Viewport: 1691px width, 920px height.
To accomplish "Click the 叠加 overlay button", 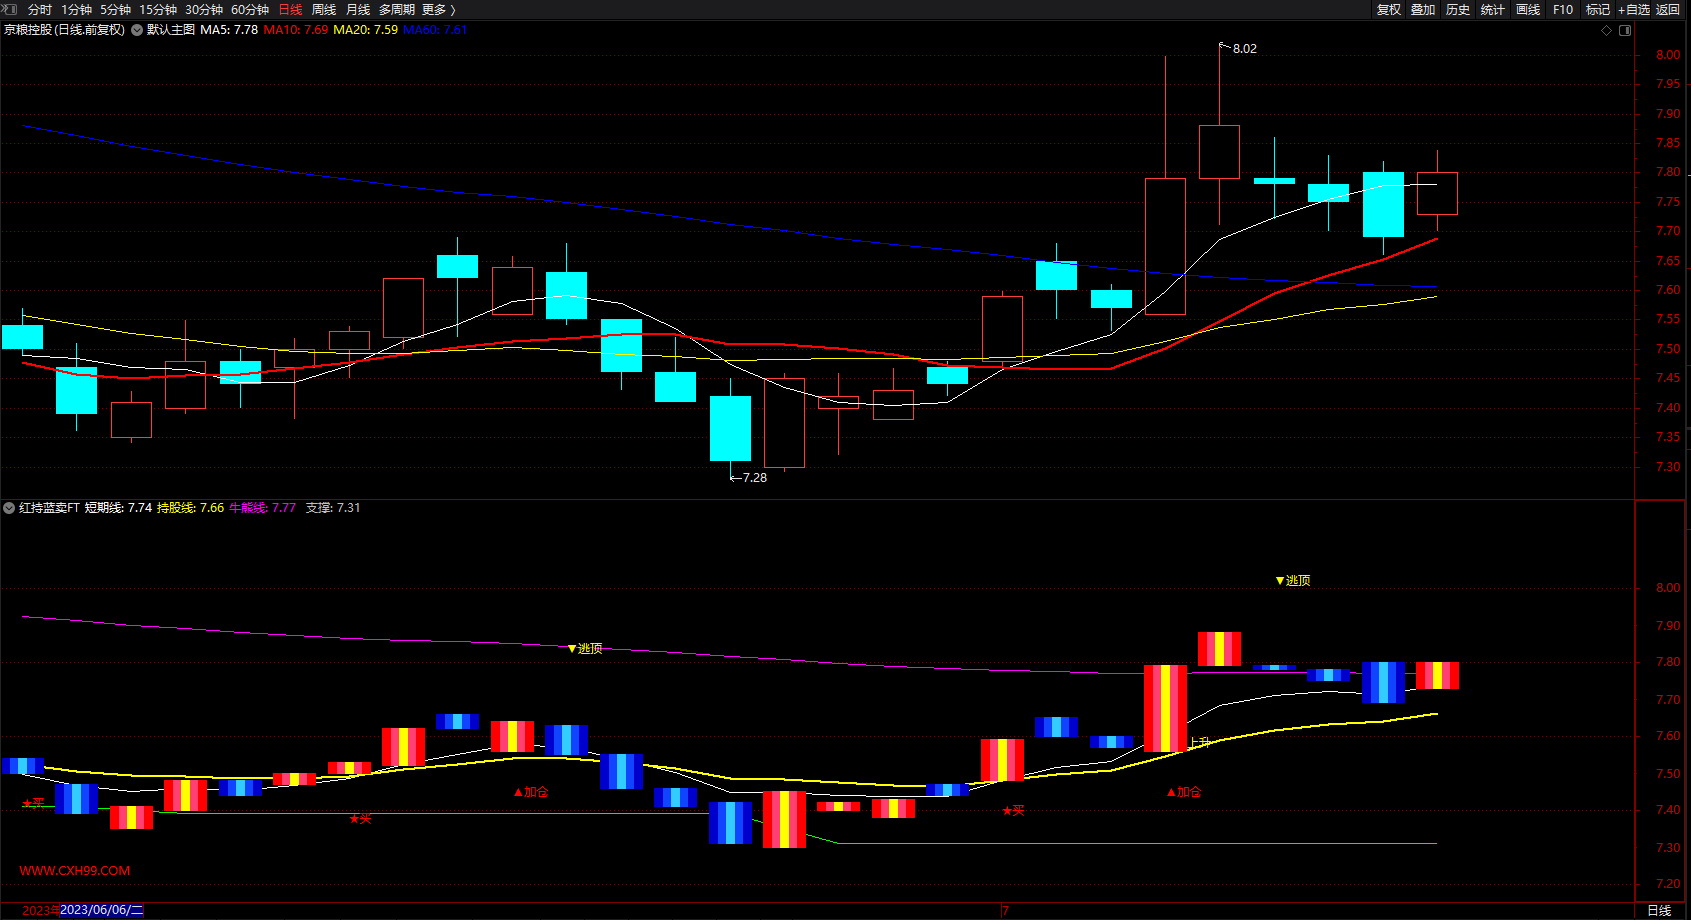I will coord(1423,9).
